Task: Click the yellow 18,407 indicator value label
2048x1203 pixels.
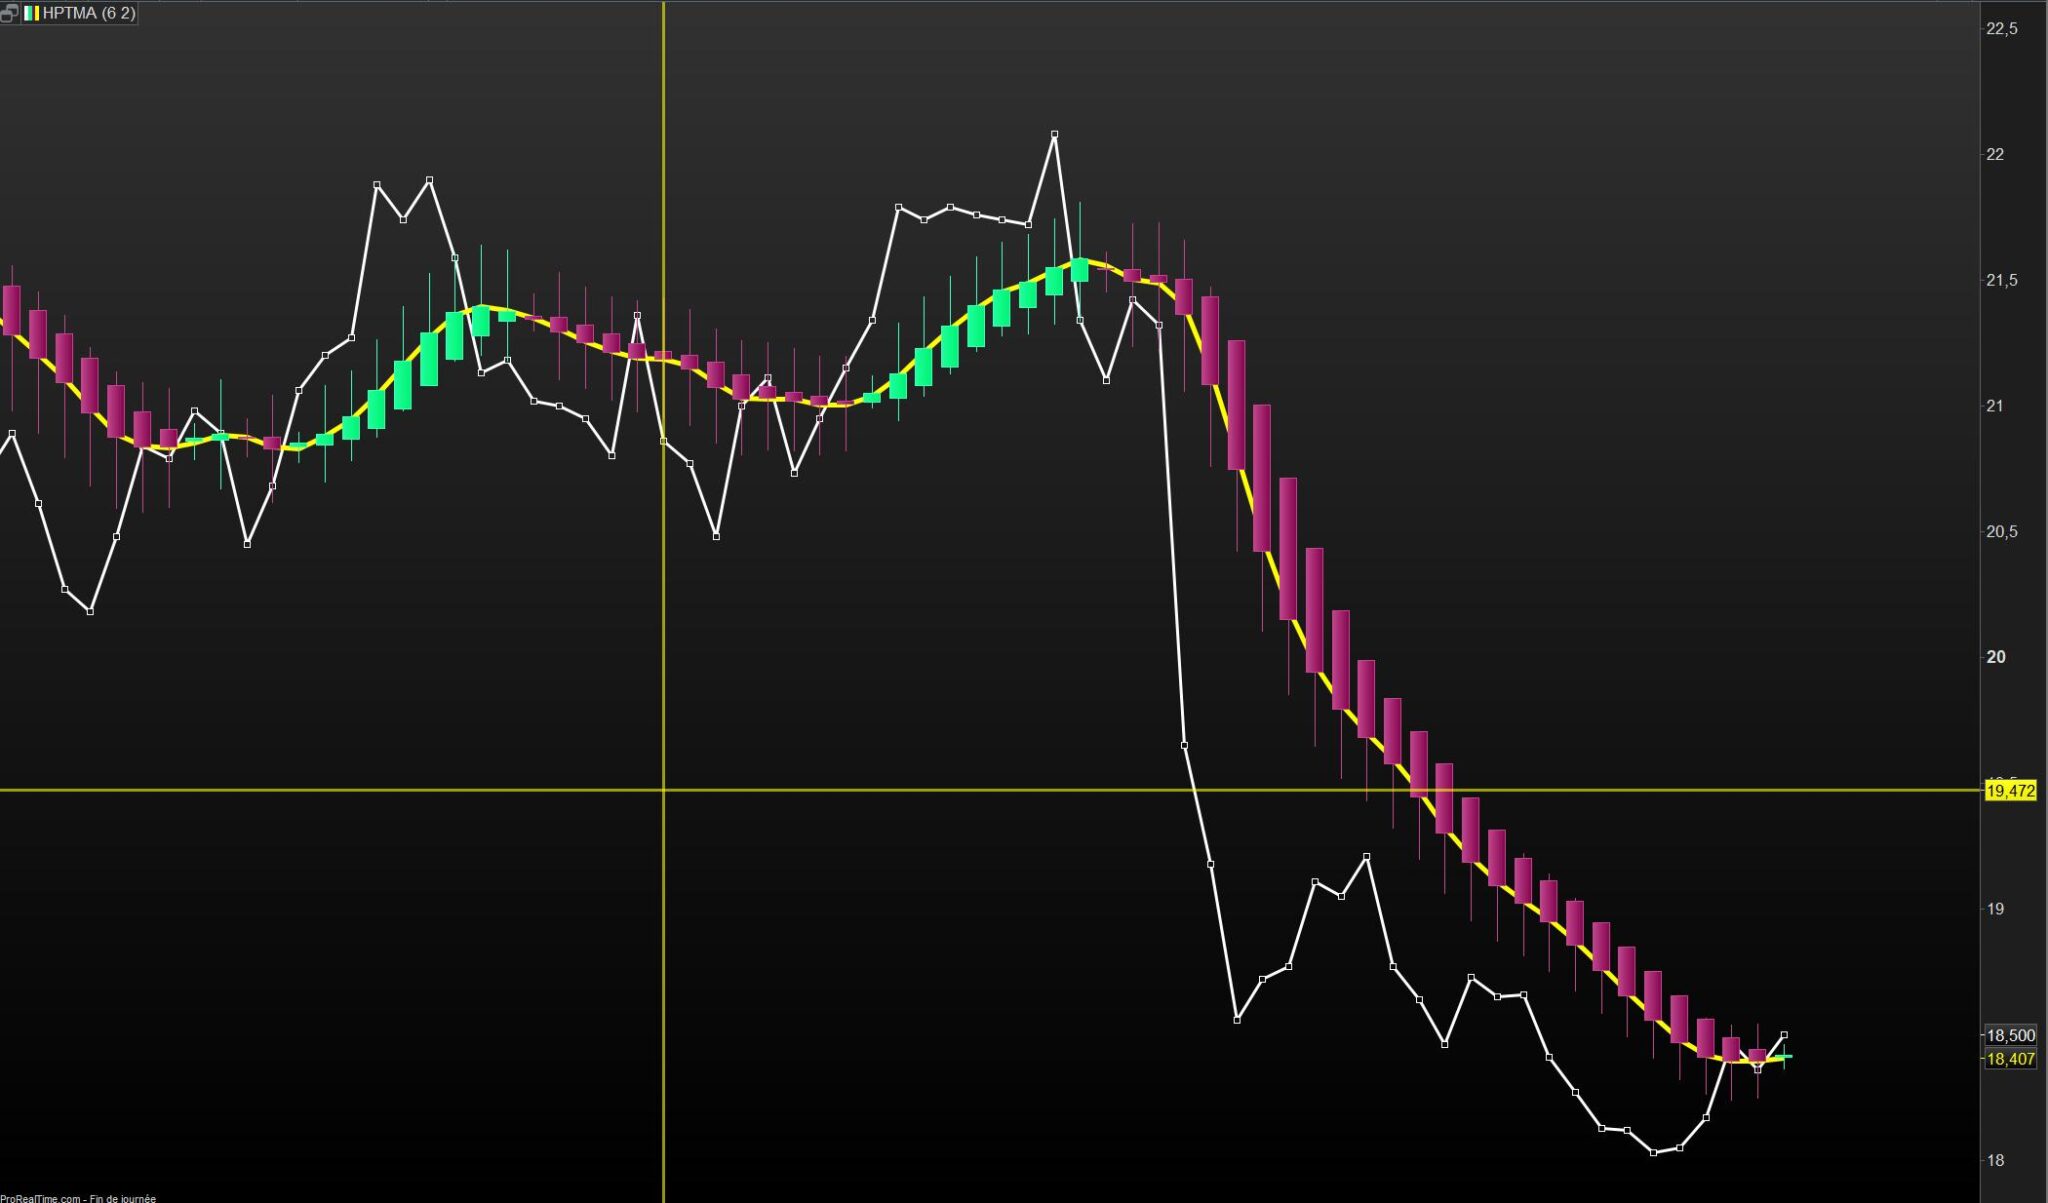Action: (2010, 1059)
